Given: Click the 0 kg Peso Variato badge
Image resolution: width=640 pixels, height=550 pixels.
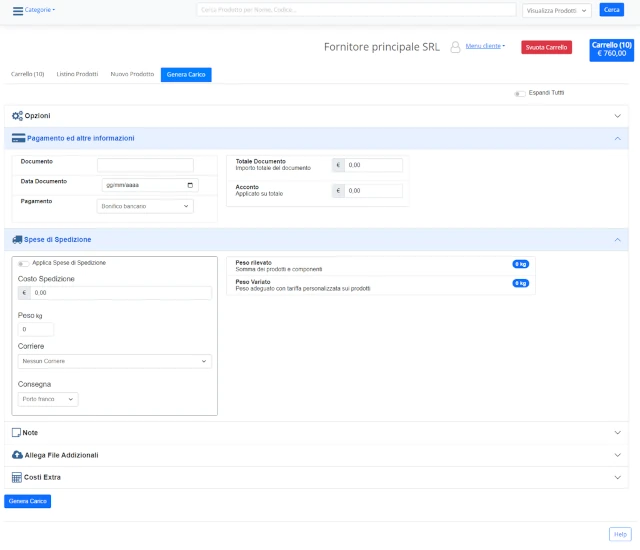Looking at the screenshot, I should click(x=520, y=283).
